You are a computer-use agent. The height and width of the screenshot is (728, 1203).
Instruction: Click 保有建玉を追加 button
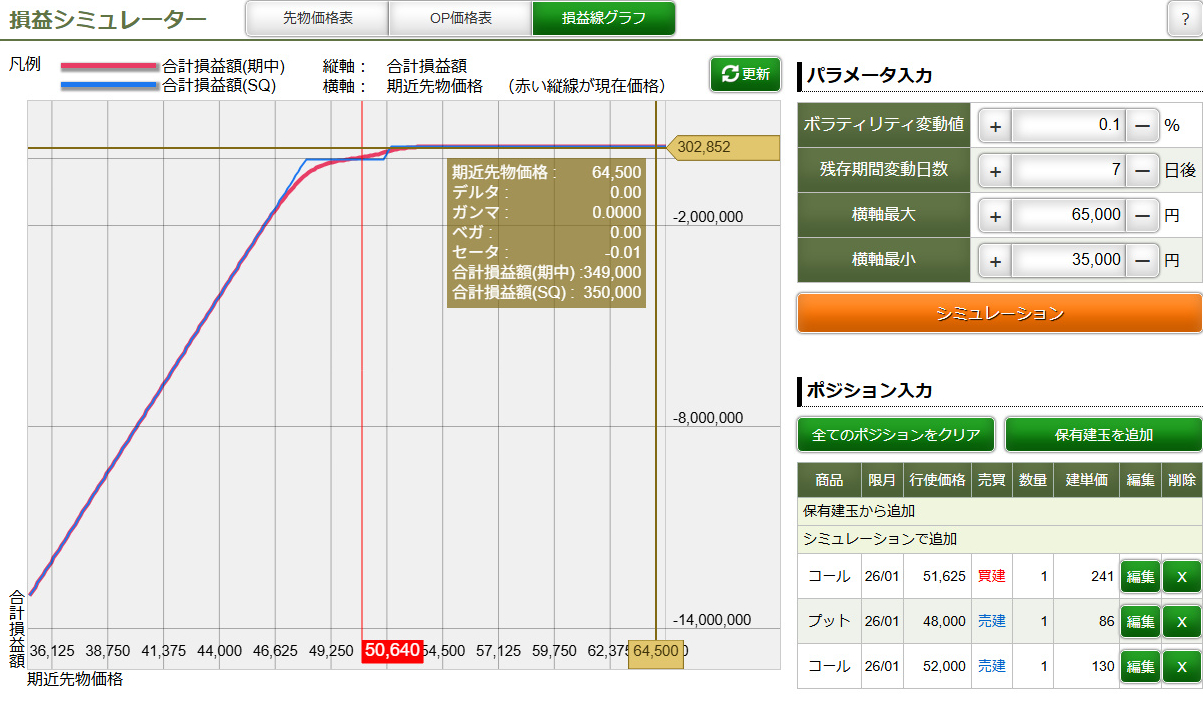(1103, 435)
